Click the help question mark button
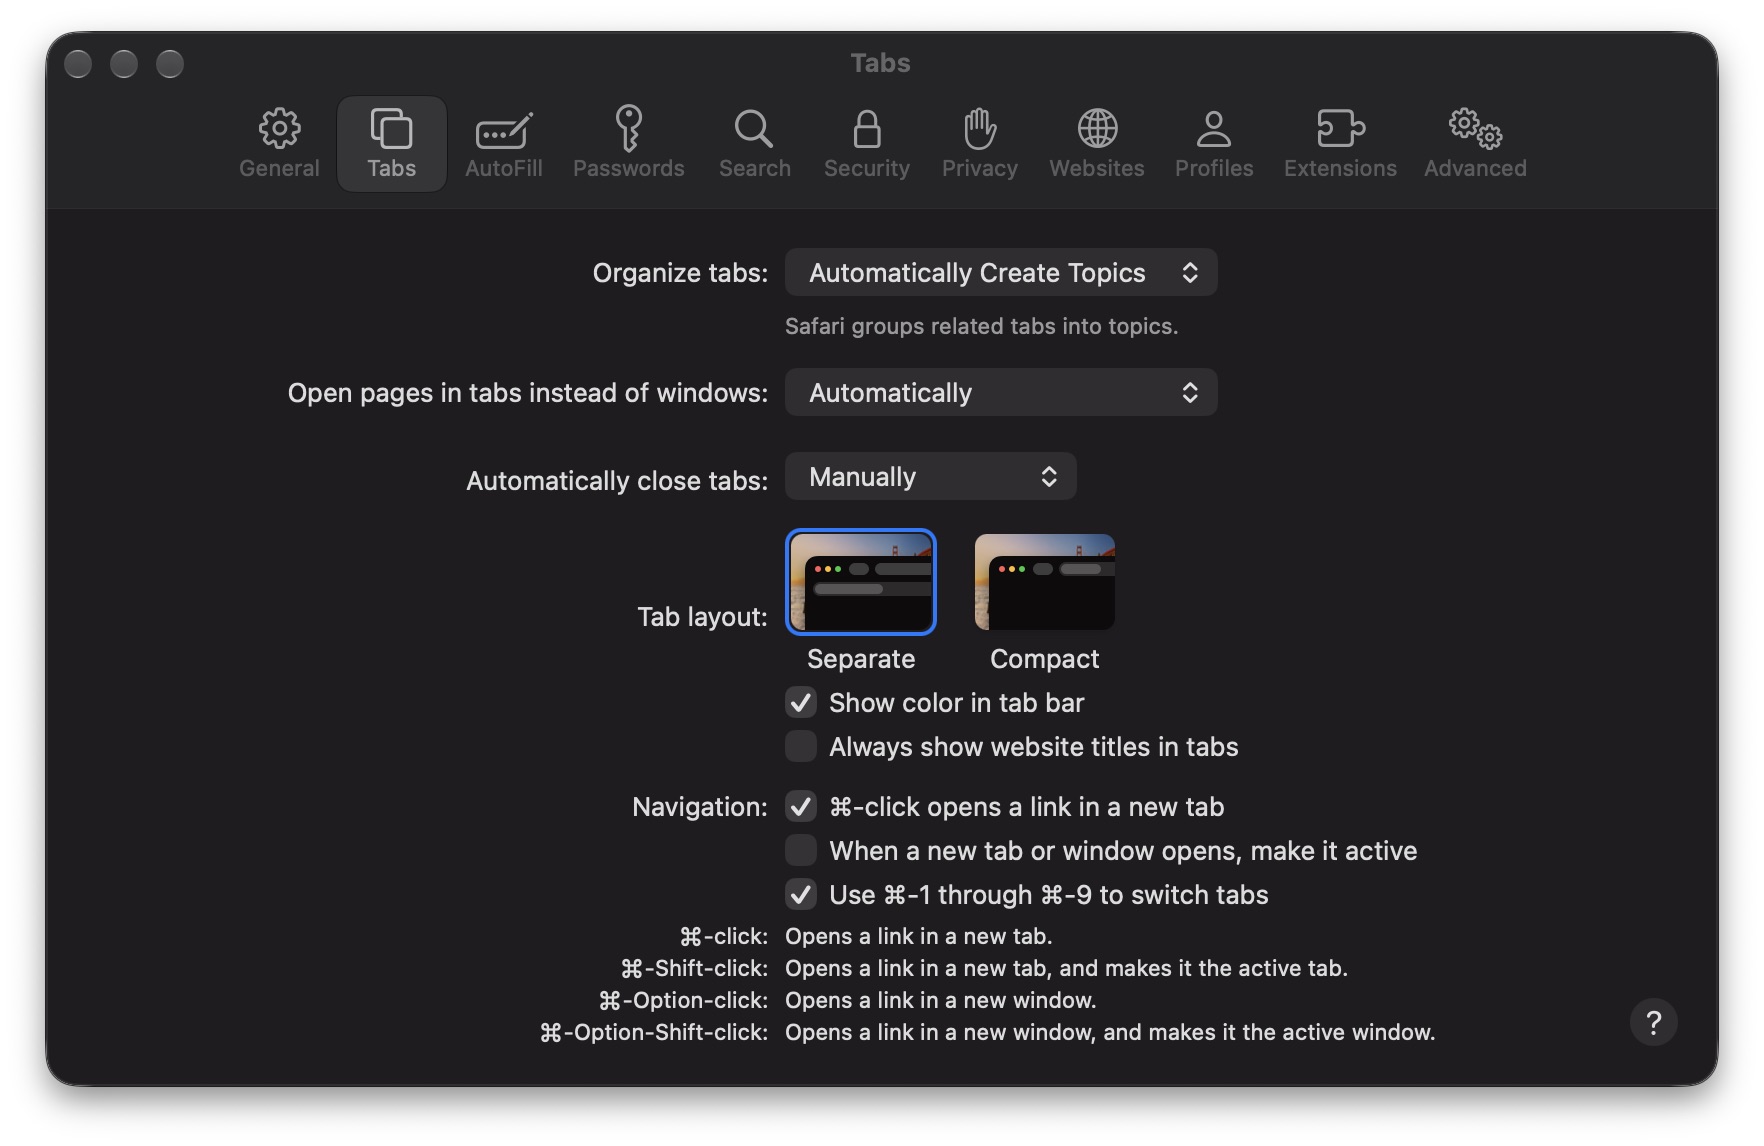This screenshot has height=1146, width=1764. pos(1653,1022)
